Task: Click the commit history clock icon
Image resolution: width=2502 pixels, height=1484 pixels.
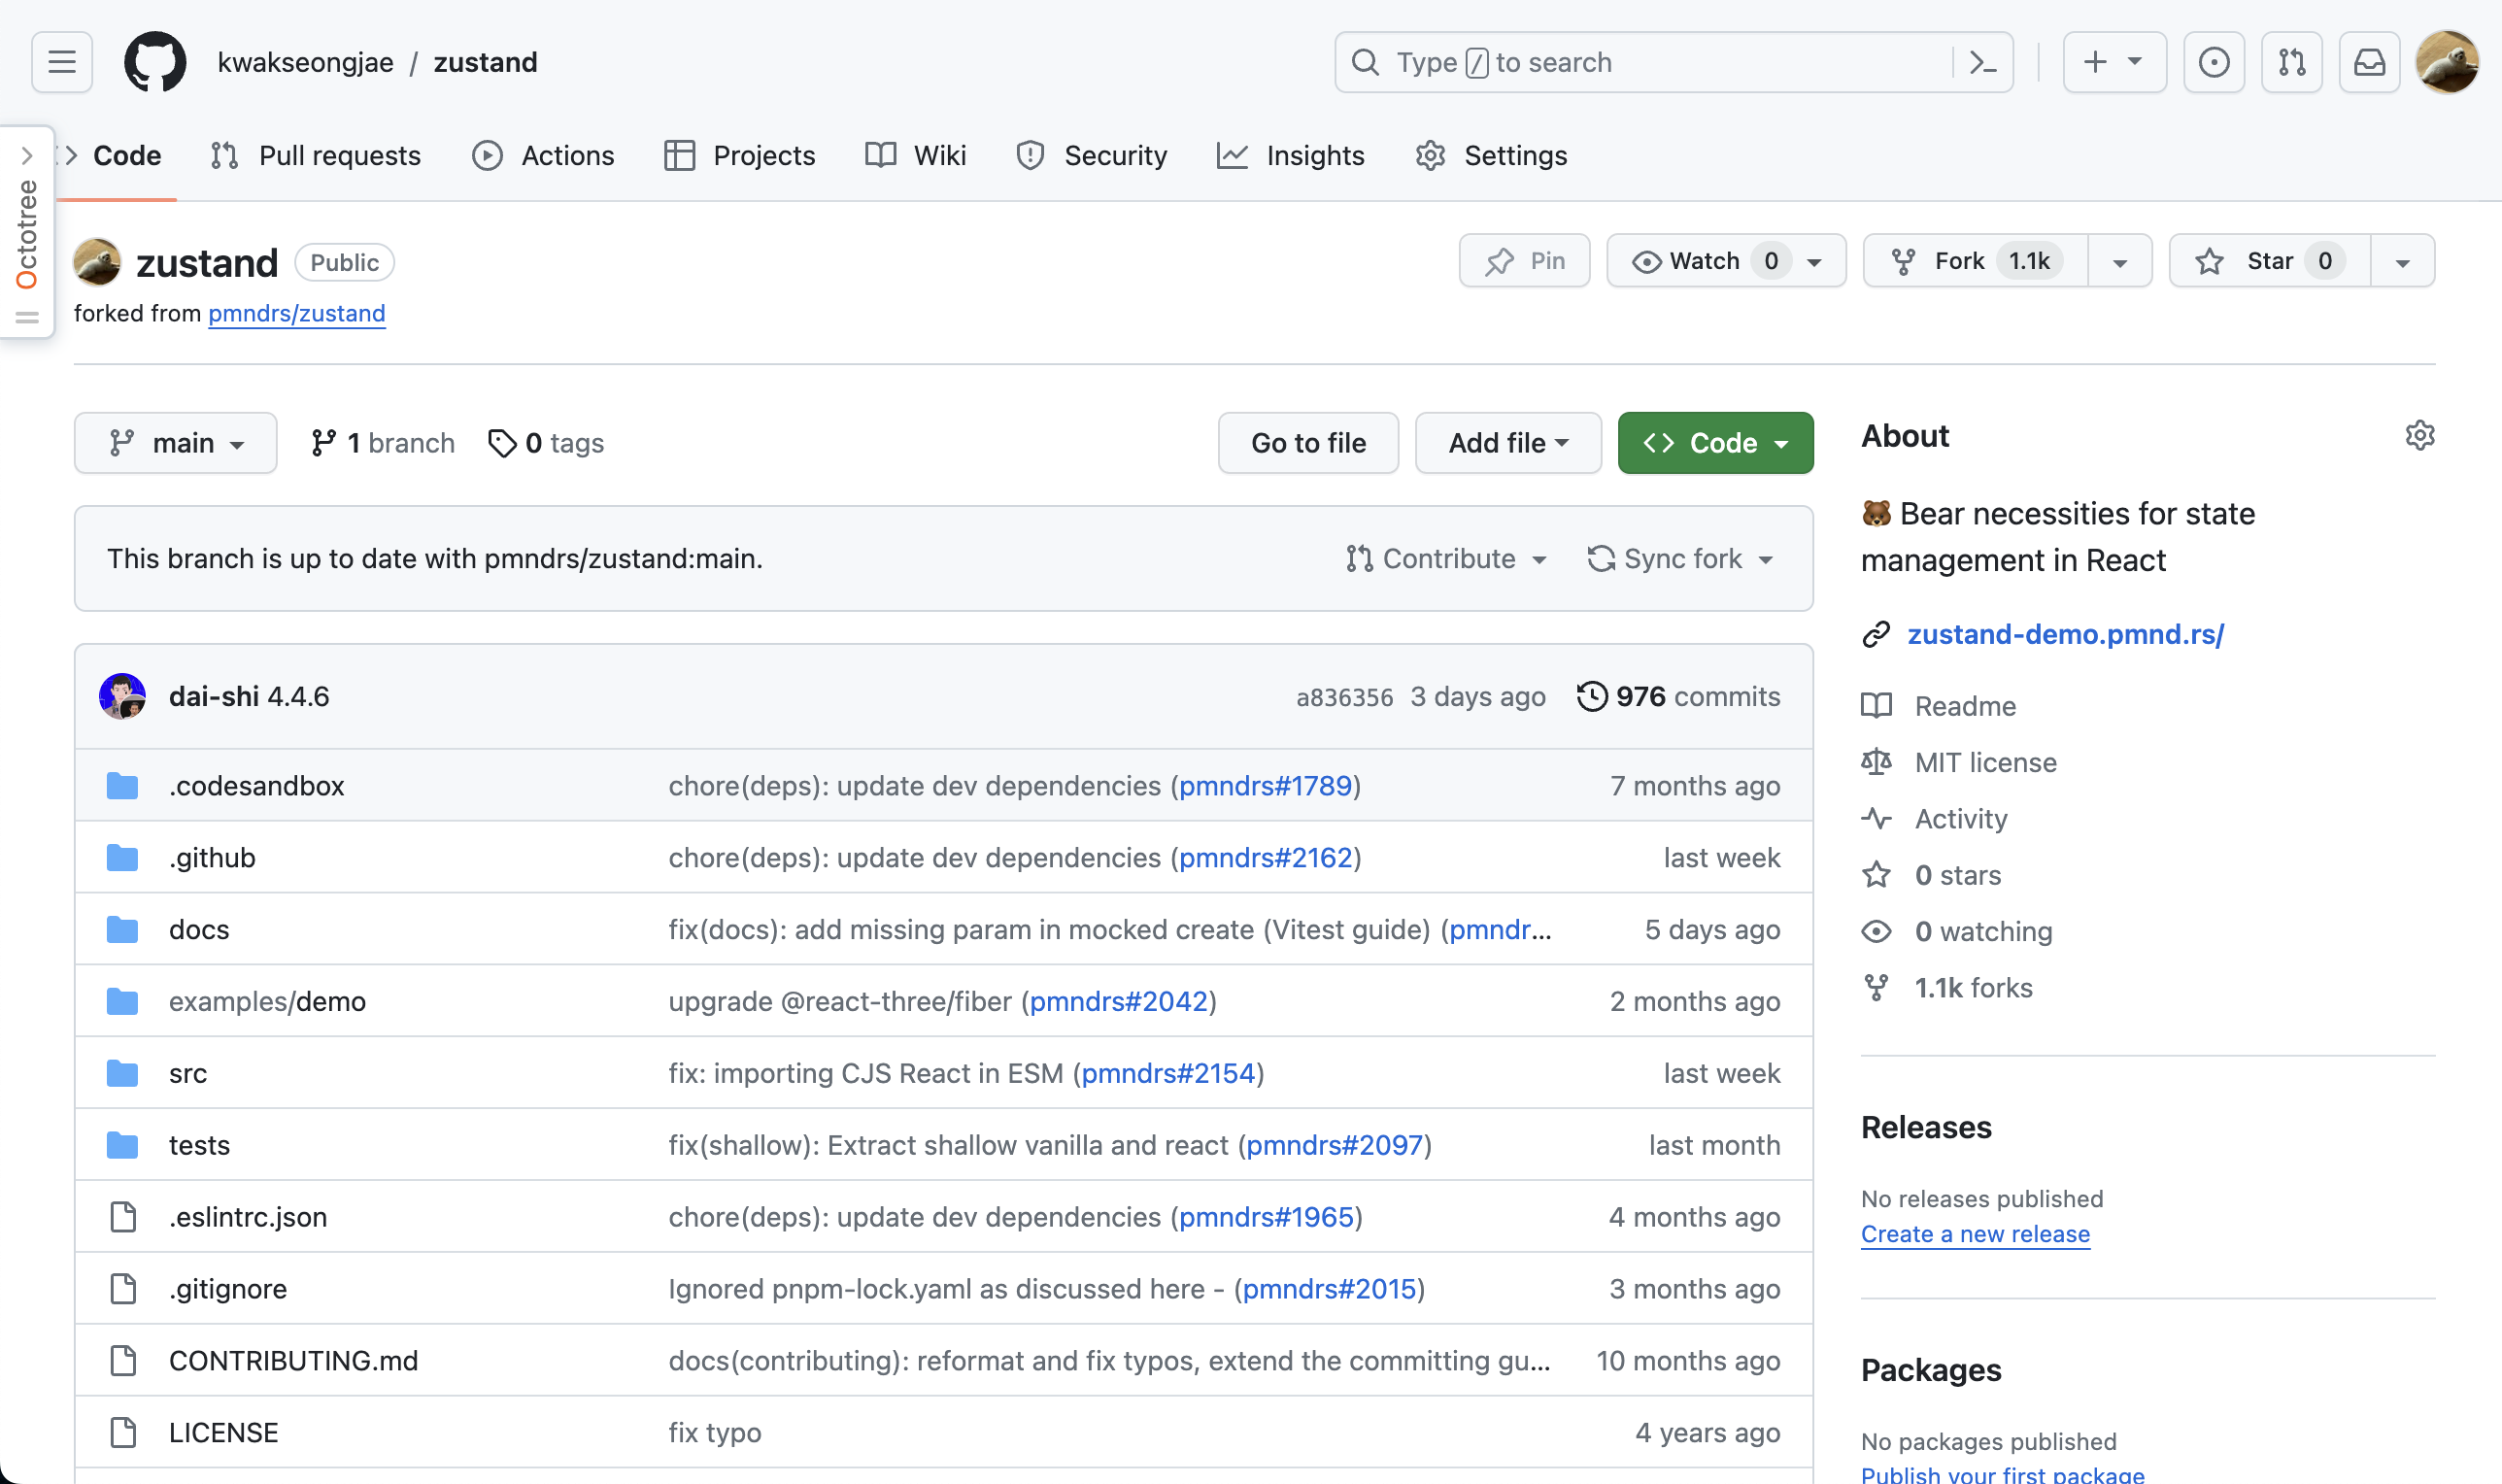Action: pos(1592,696)
